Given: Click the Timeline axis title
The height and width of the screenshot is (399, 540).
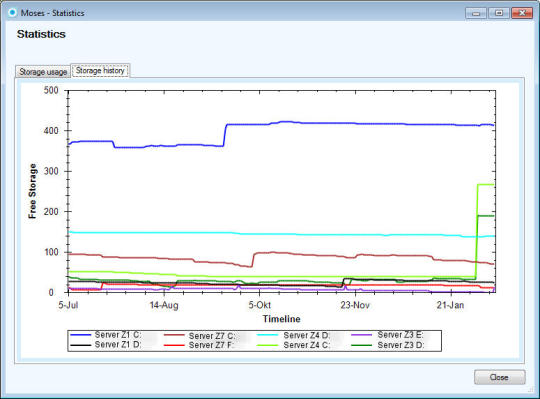Looking at the screenshot, I should pyautogui.click(x=281, y=319).
